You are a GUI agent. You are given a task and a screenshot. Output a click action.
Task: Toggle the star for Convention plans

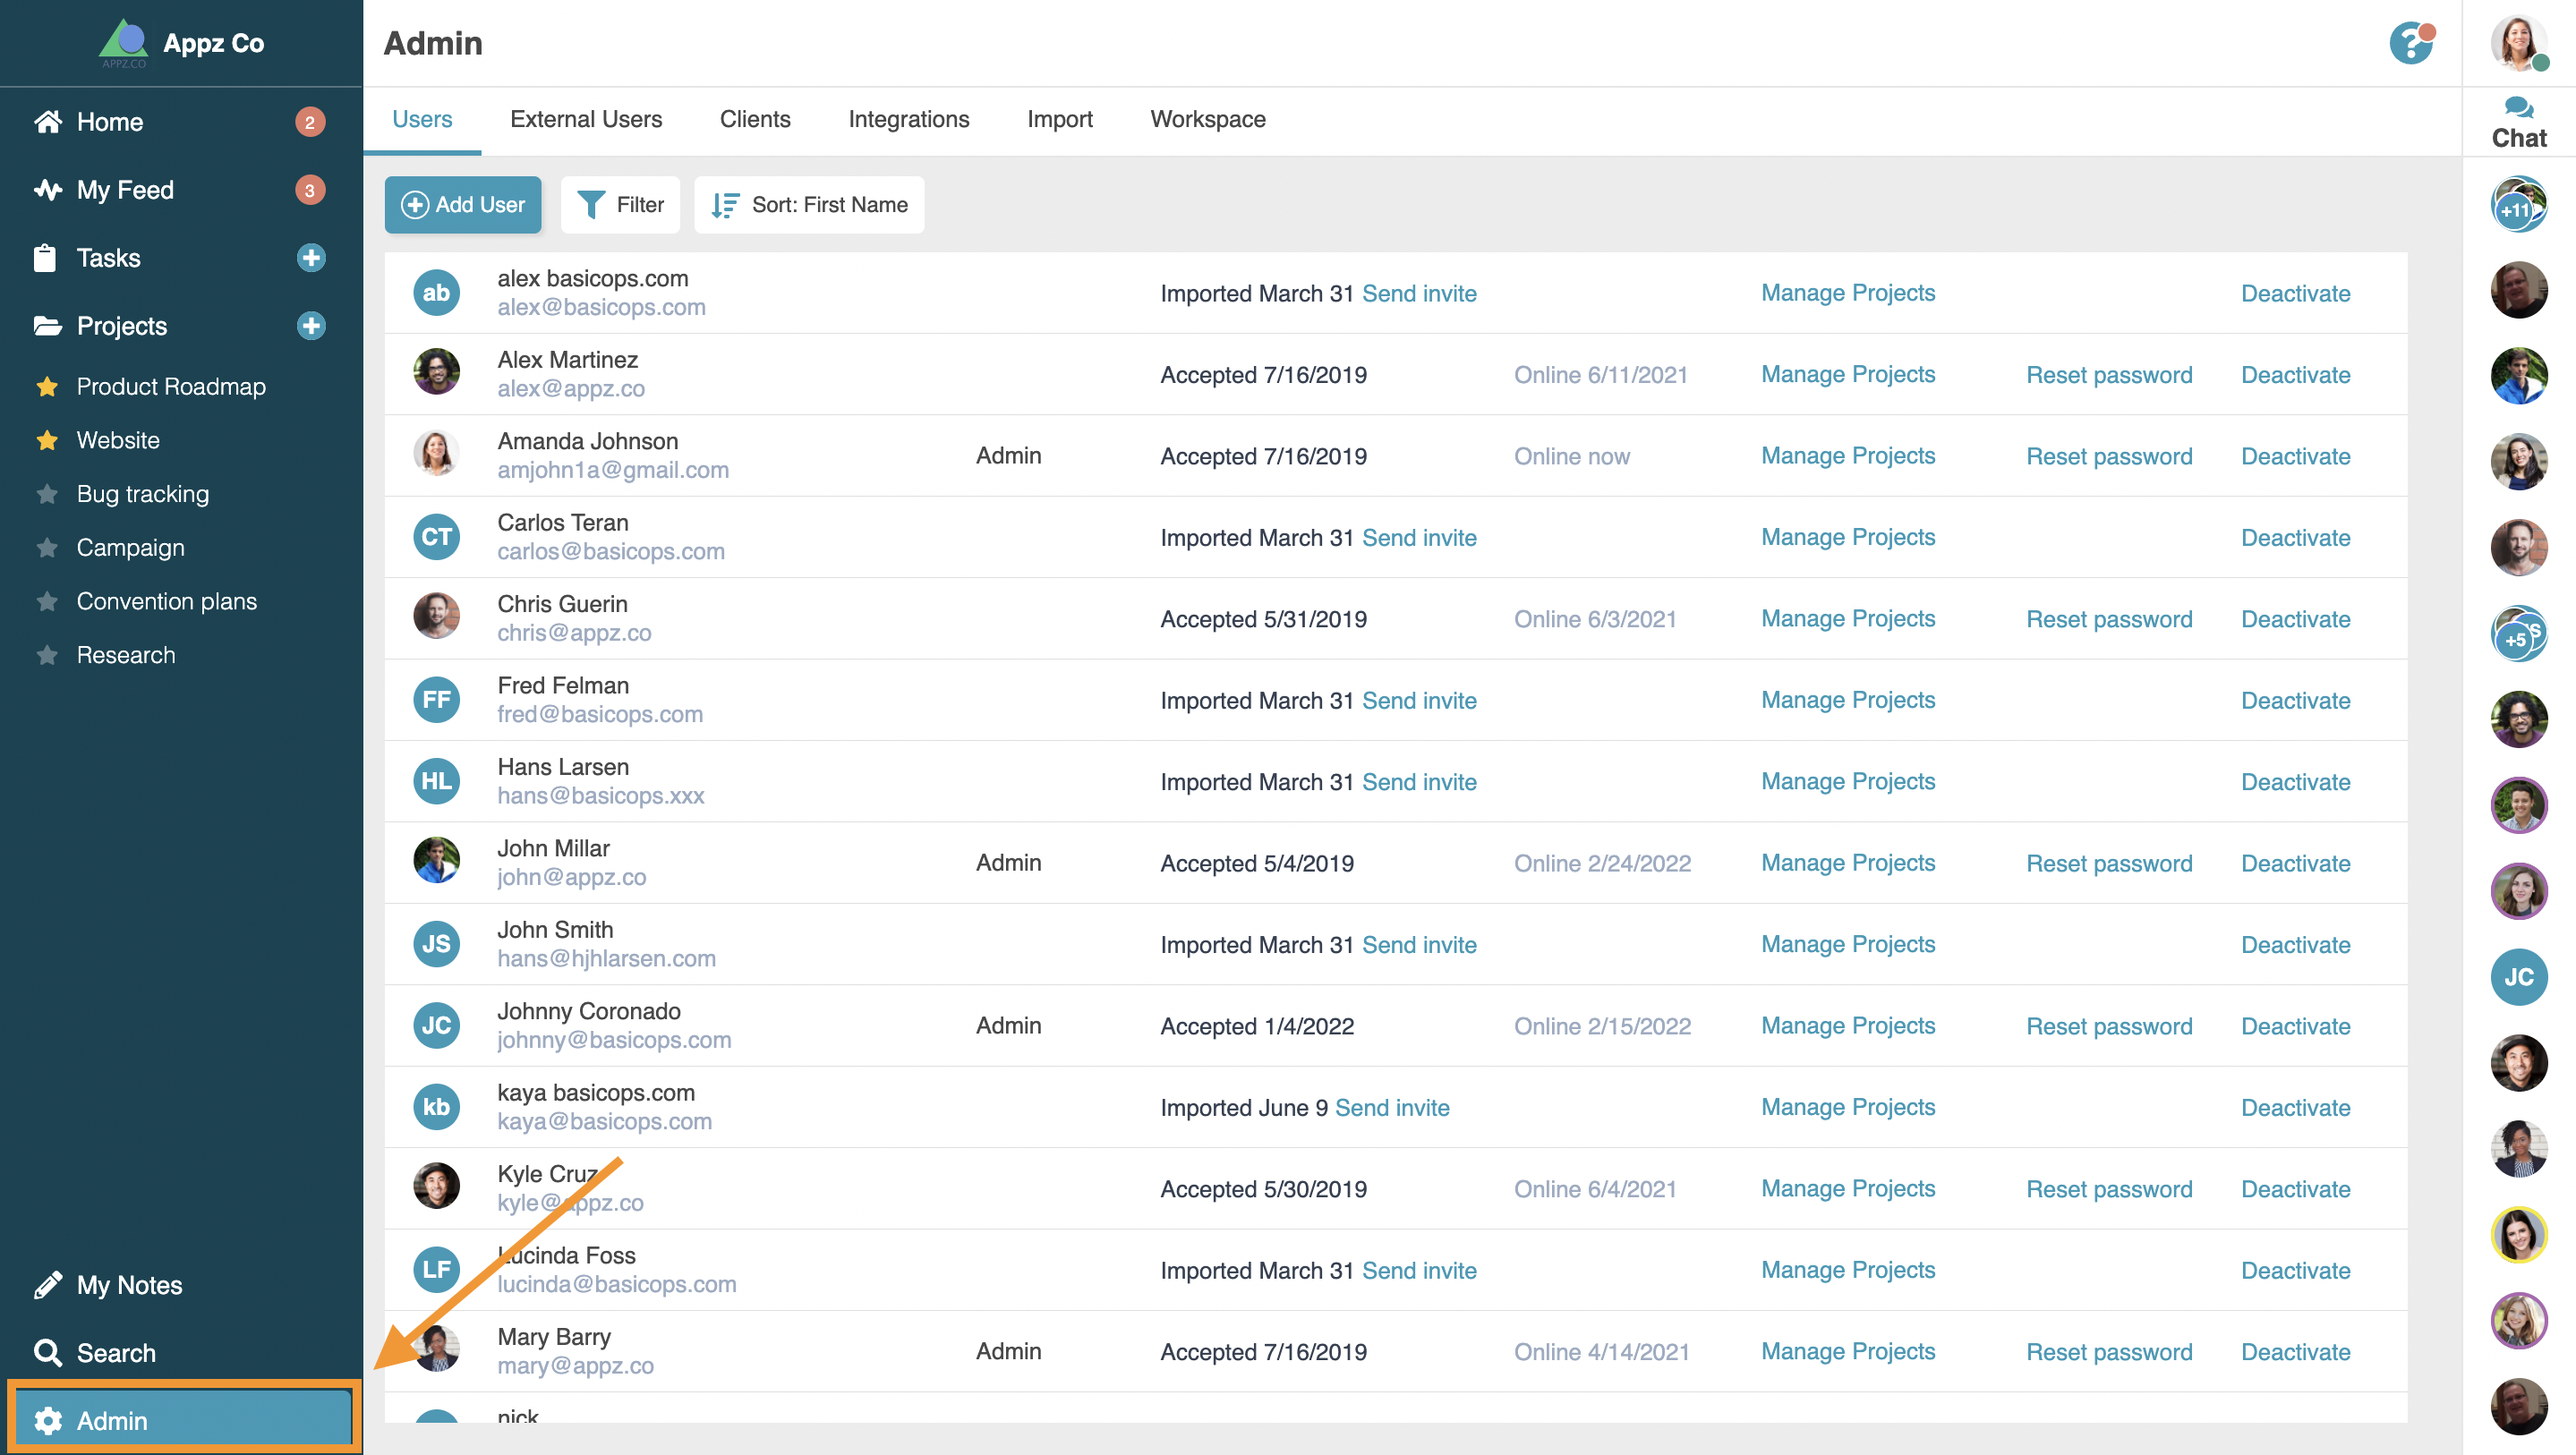click(47, 602)
